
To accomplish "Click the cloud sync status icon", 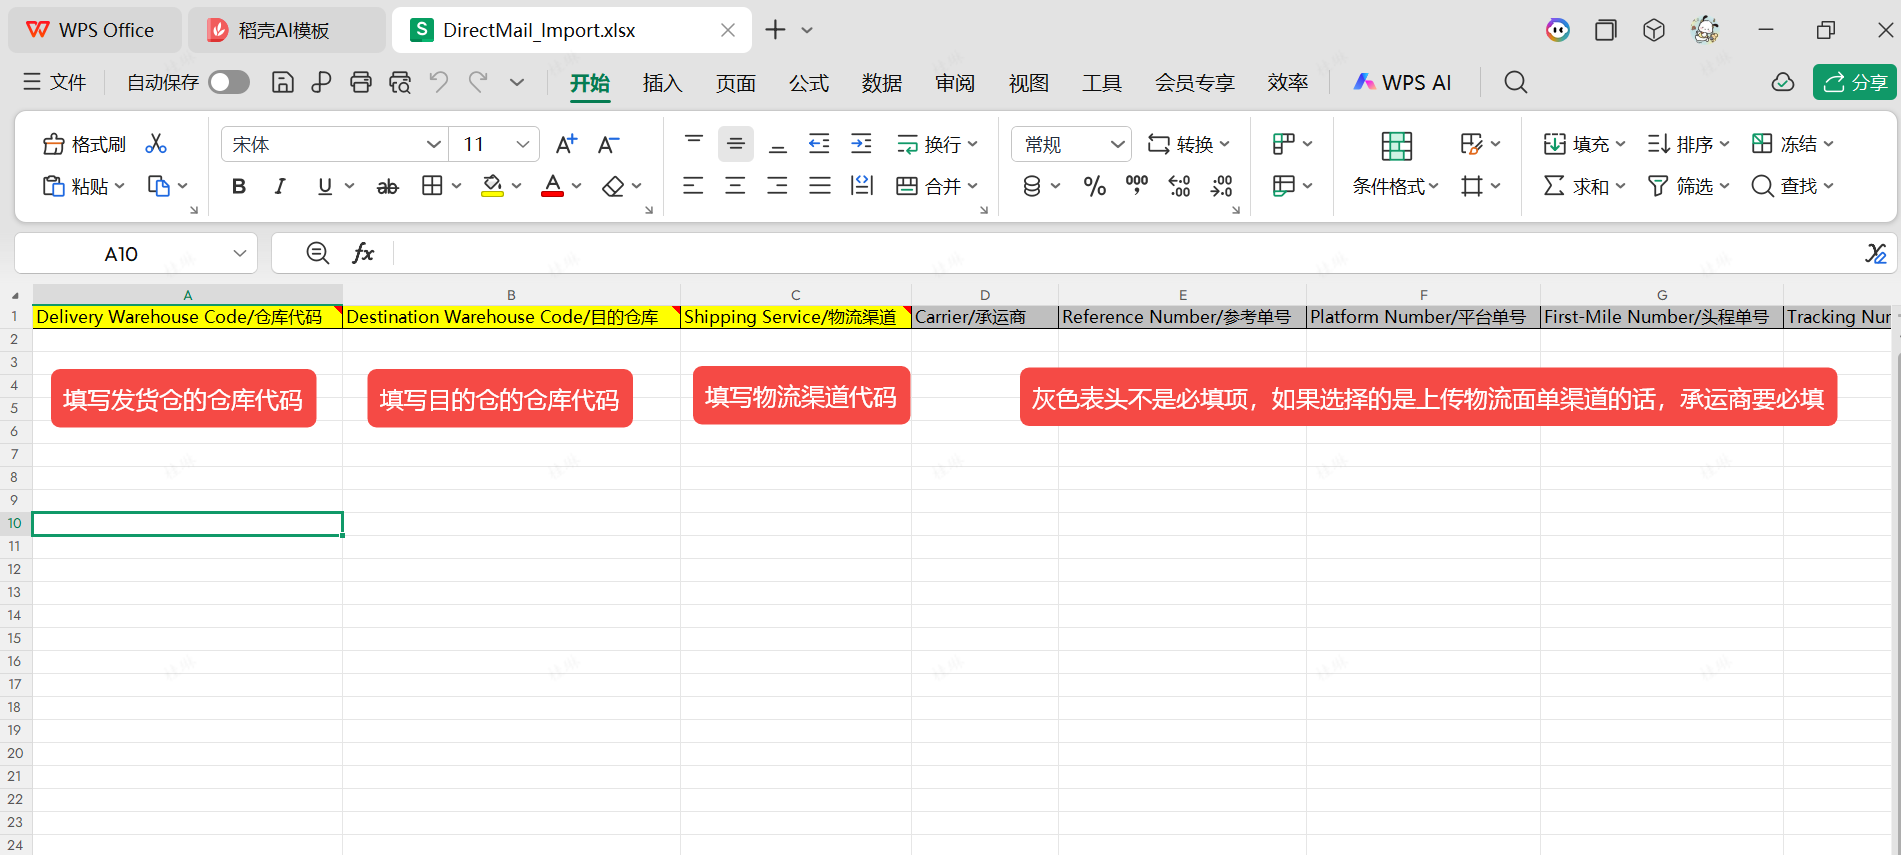I will [x=1783, y=82].
